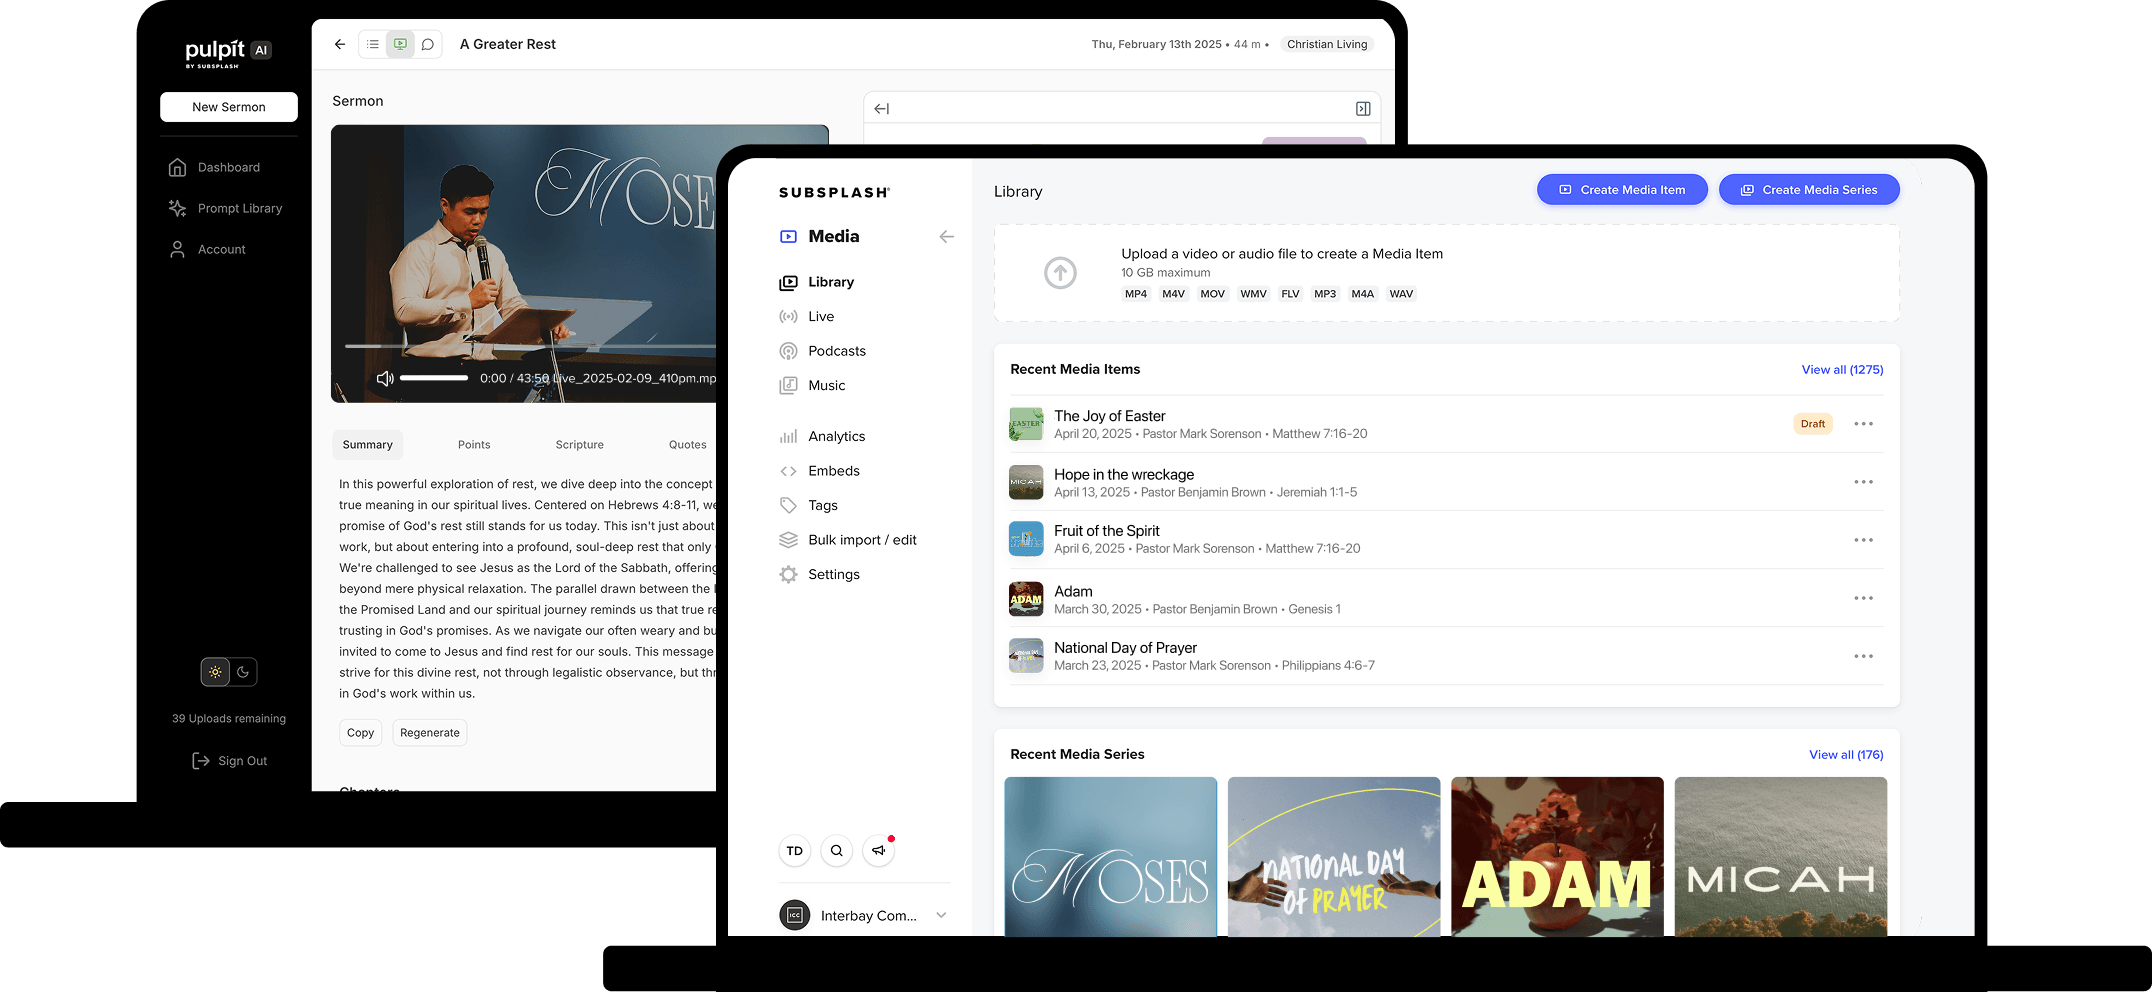Open options menu for Hope in the wreckage

[1863, 482]
